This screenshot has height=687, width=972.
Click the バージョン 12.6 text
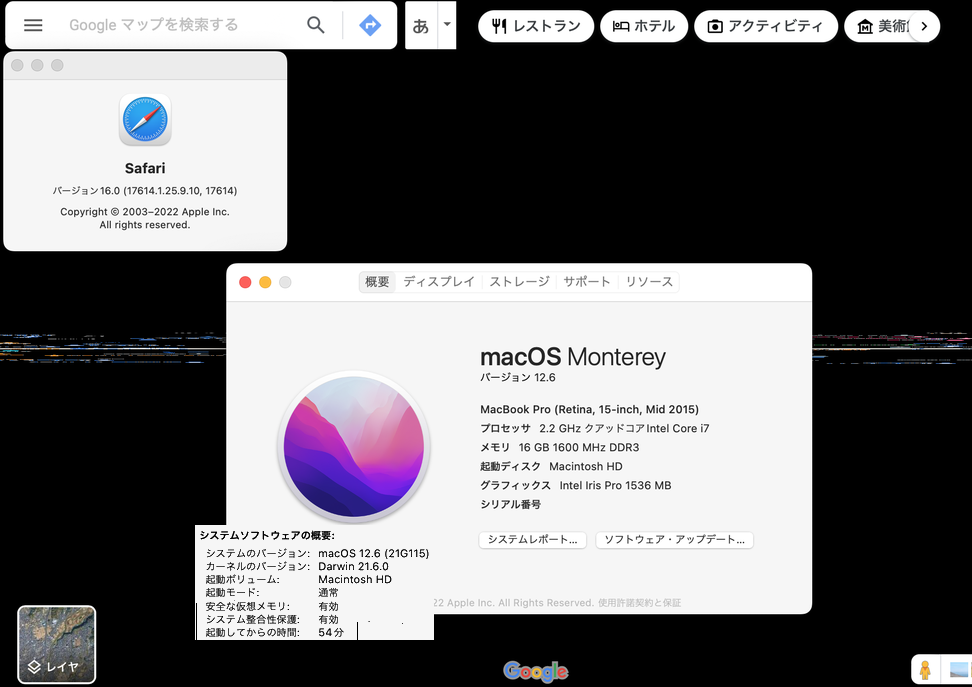click(x=518, y=378)
